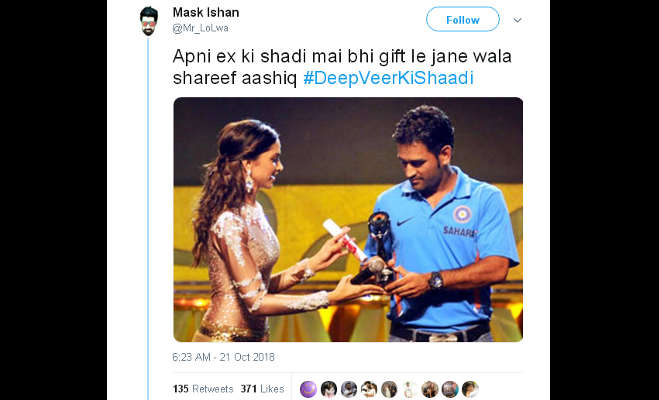Click the fourth liker avatar

click(x=369, y=389)
